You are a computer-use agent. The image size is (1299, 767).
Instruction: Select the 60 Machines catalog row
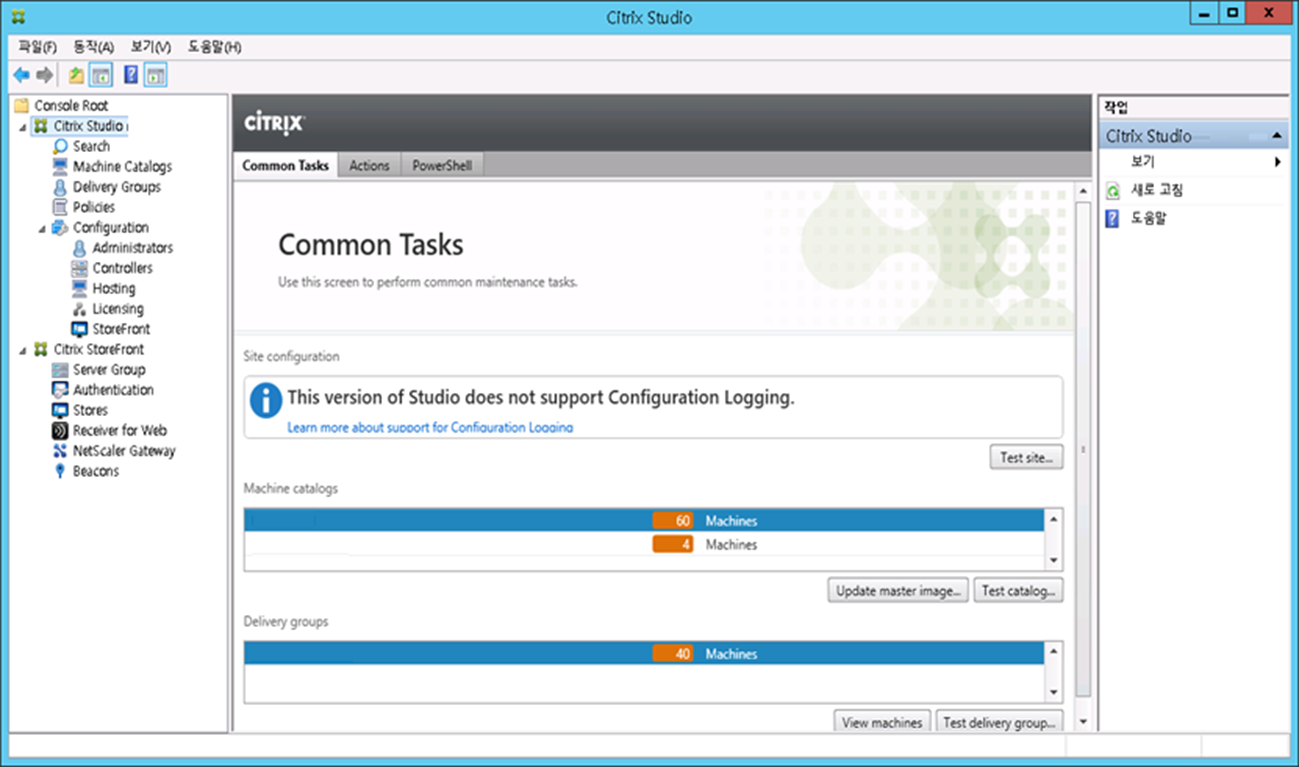click(645, 521)
